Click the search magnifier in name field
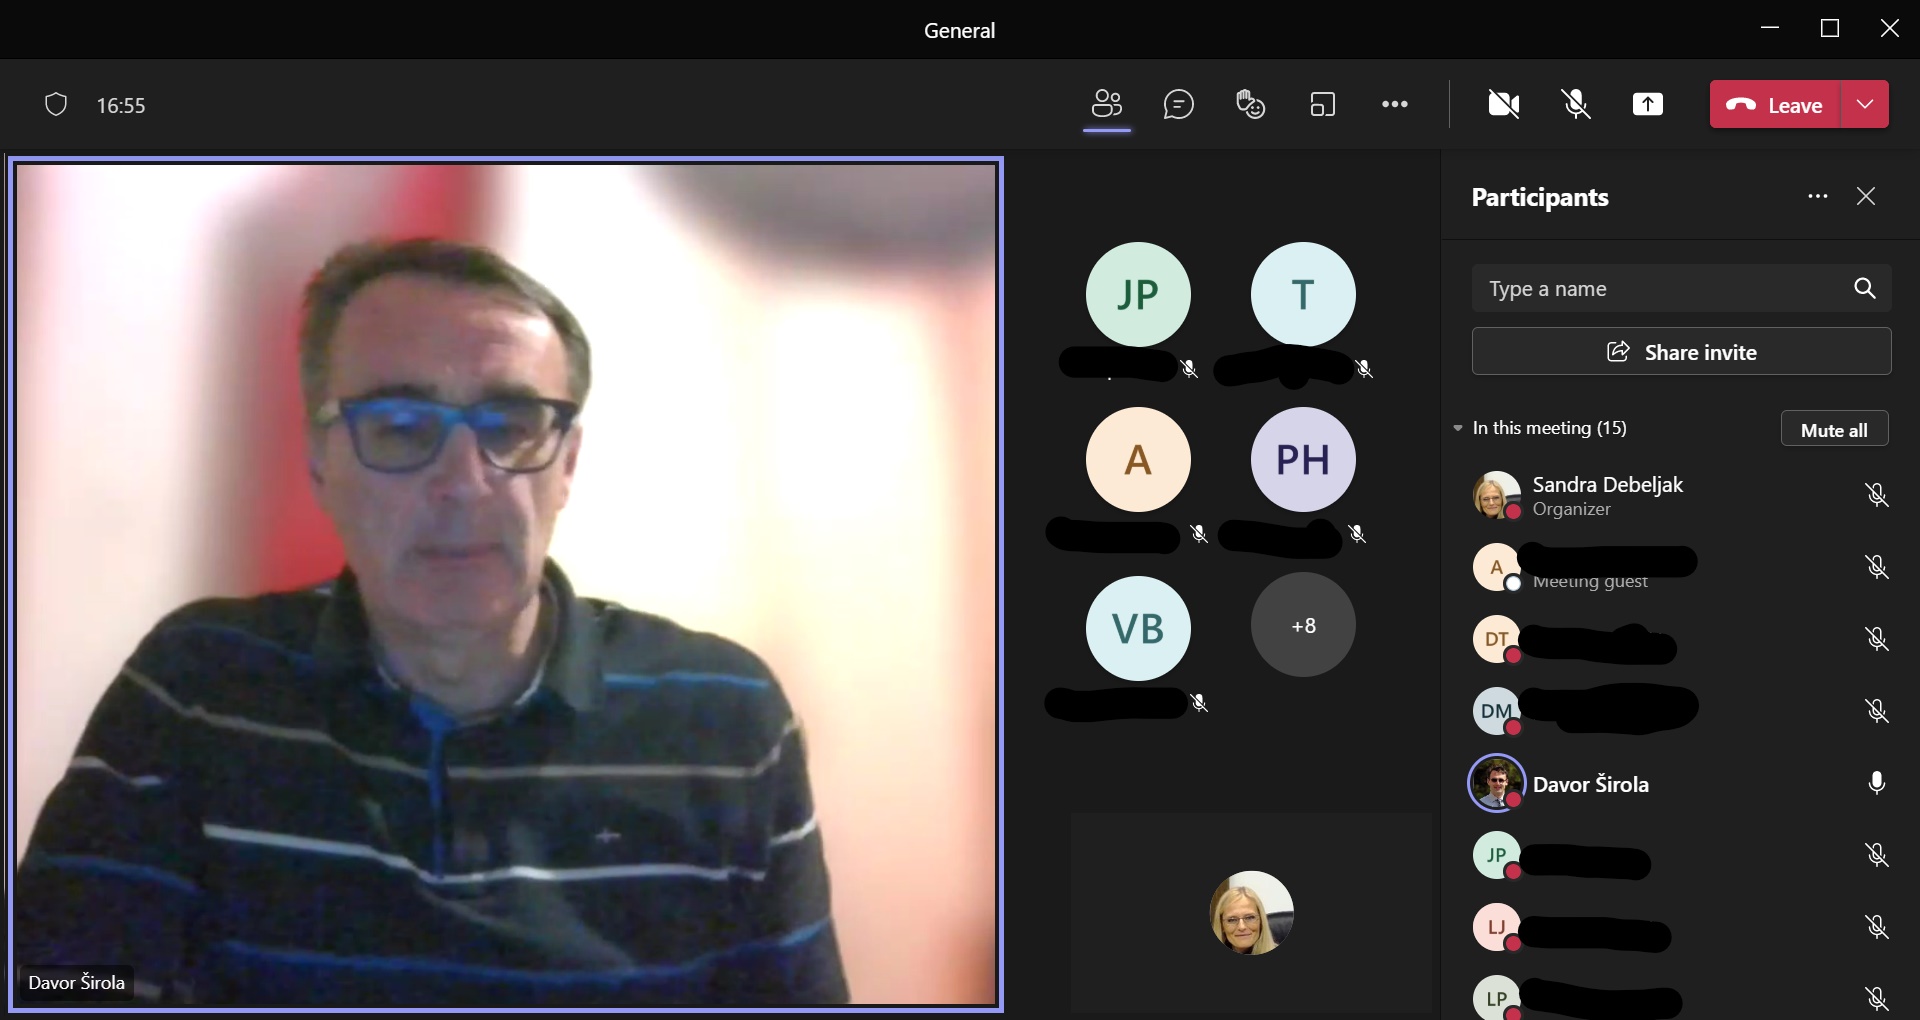This screenshot has height=1020, width=1920. point(1864,288)
